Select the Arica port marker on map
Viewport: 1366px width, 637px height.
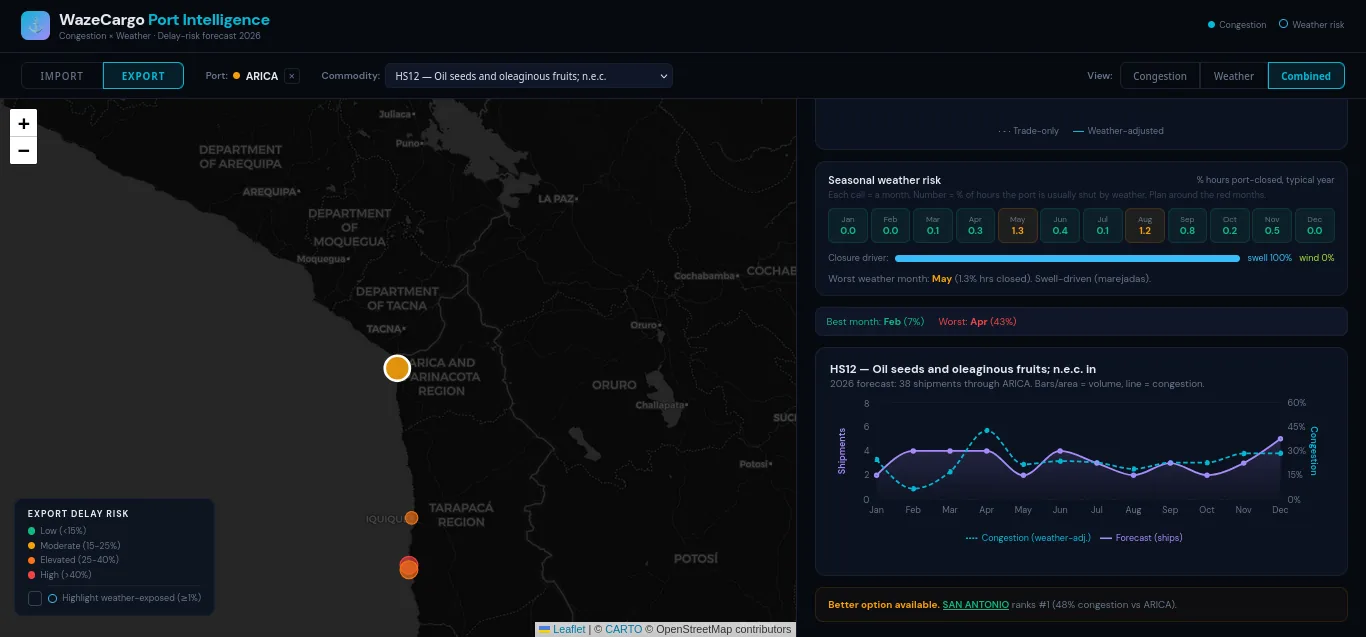pos(397,368)
